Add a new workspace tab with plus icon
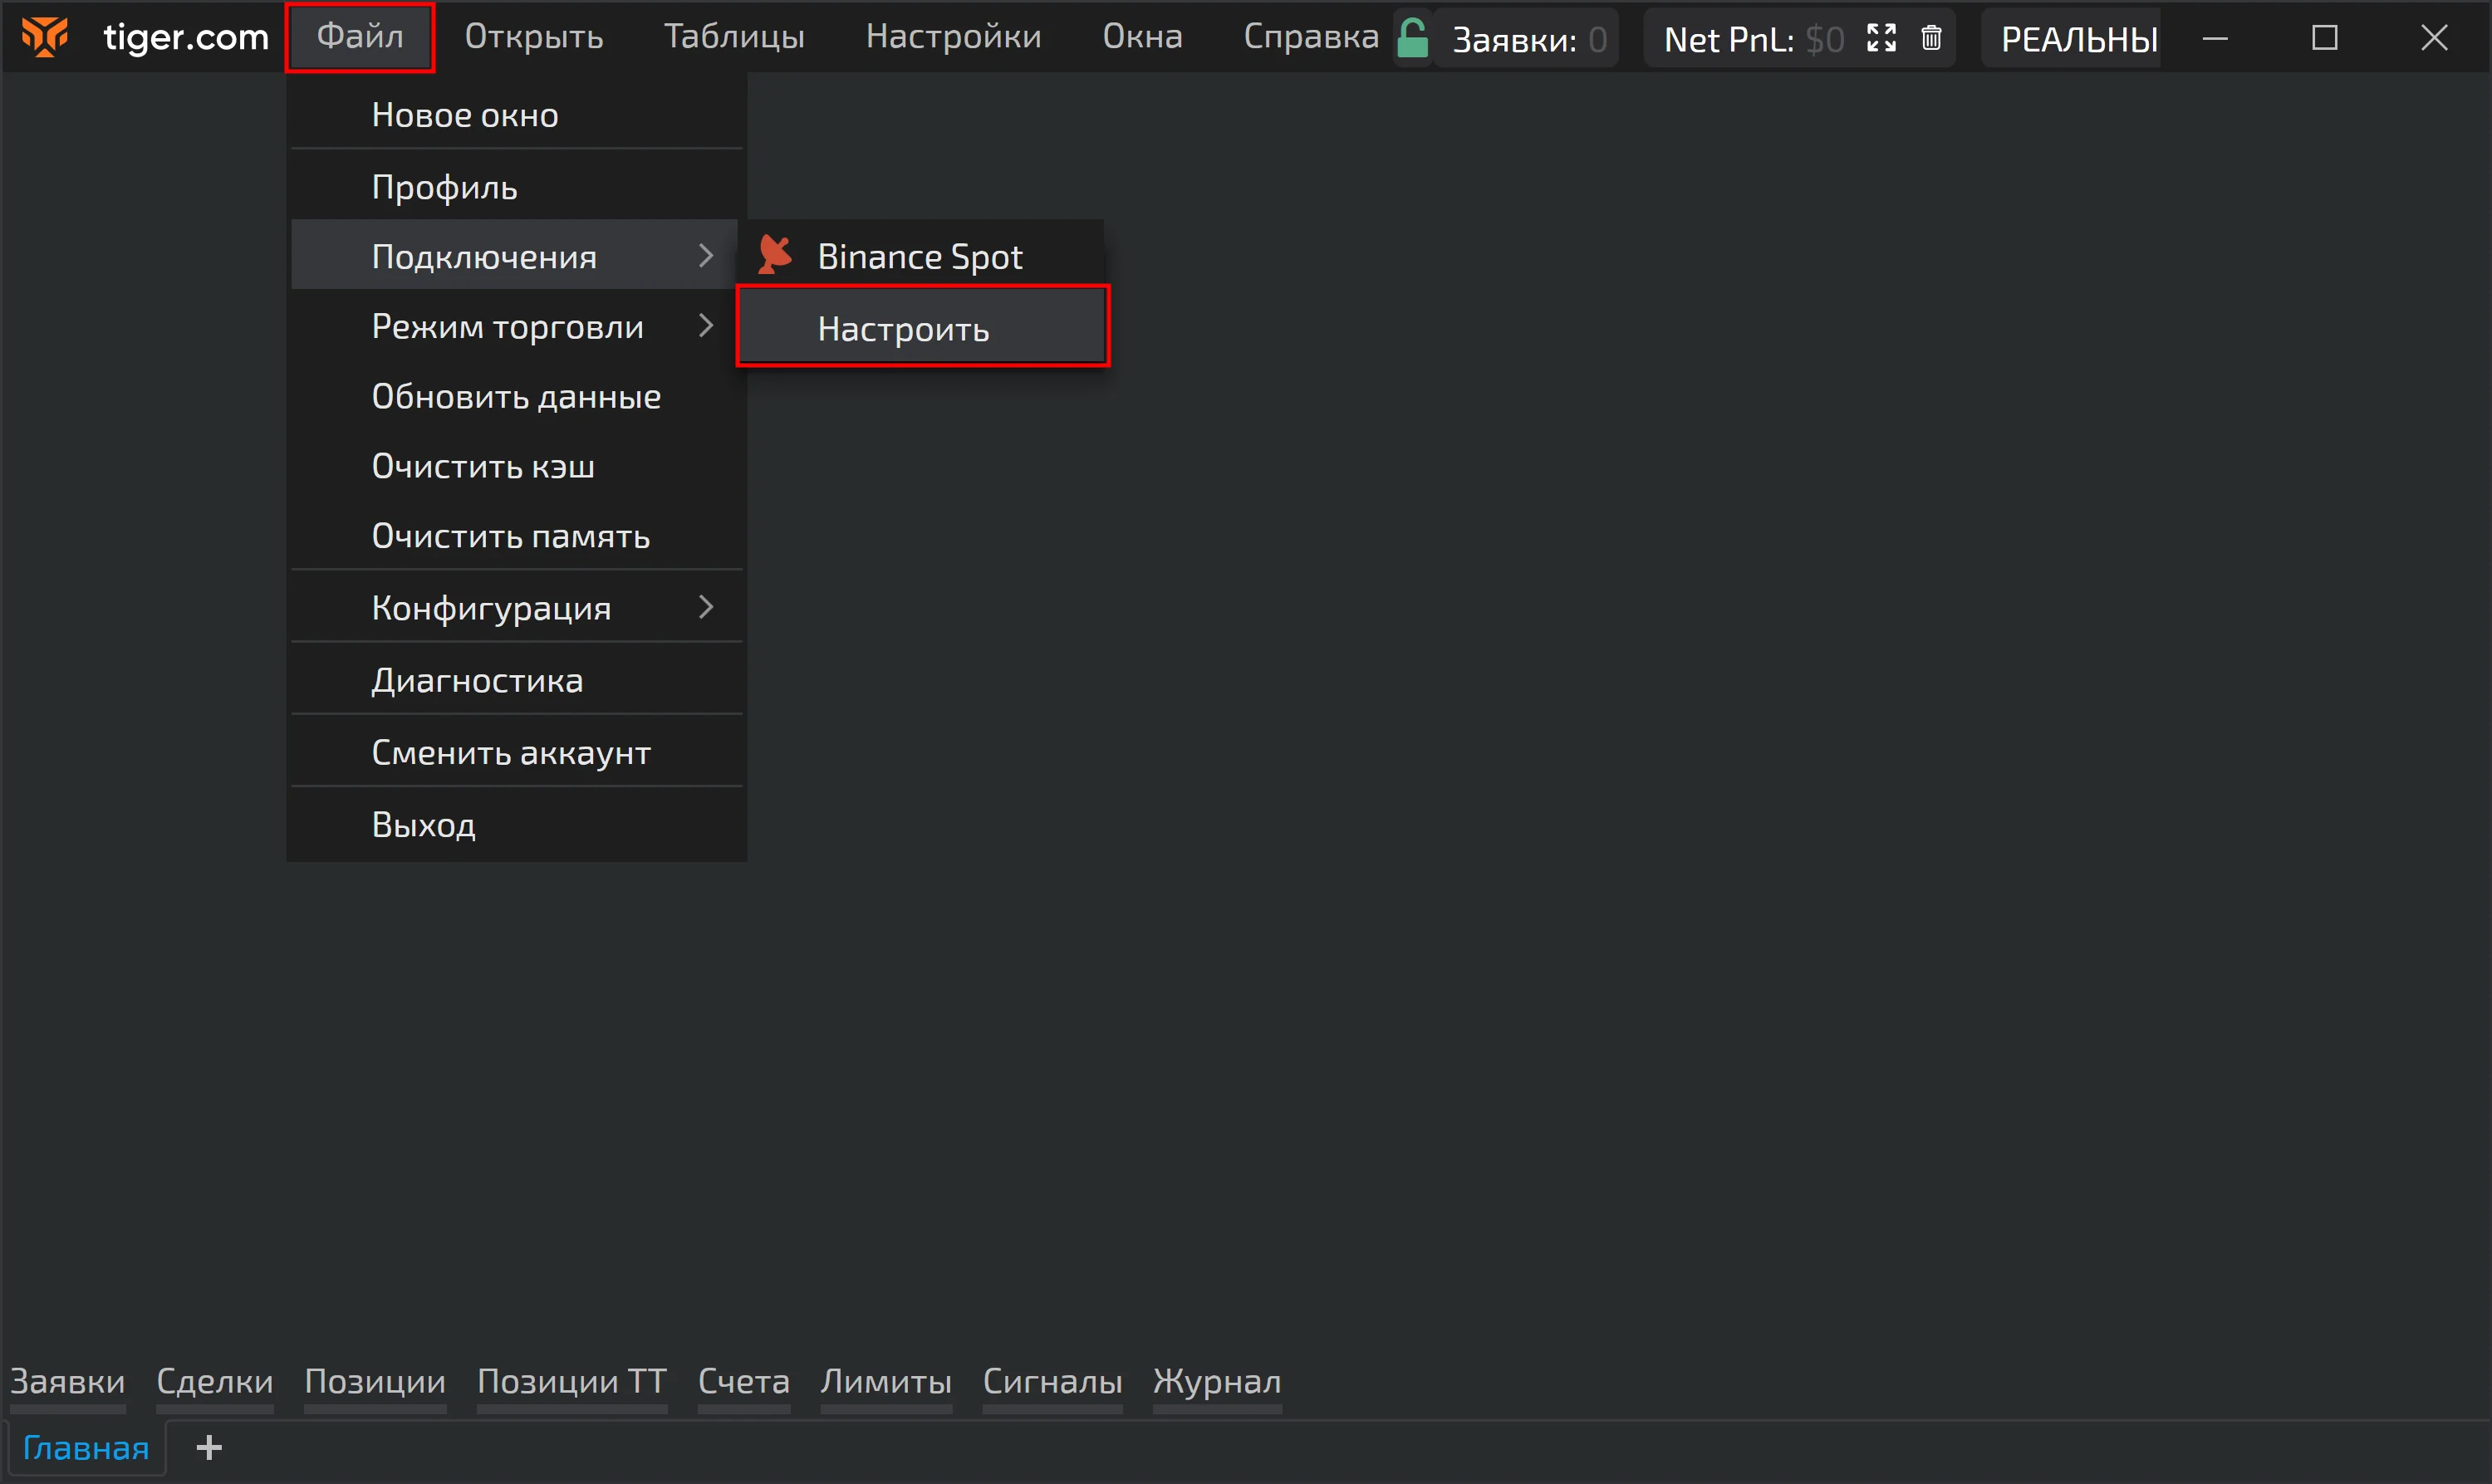This screenshot has width=2492, height=1484. click(x=209, y=1447)
